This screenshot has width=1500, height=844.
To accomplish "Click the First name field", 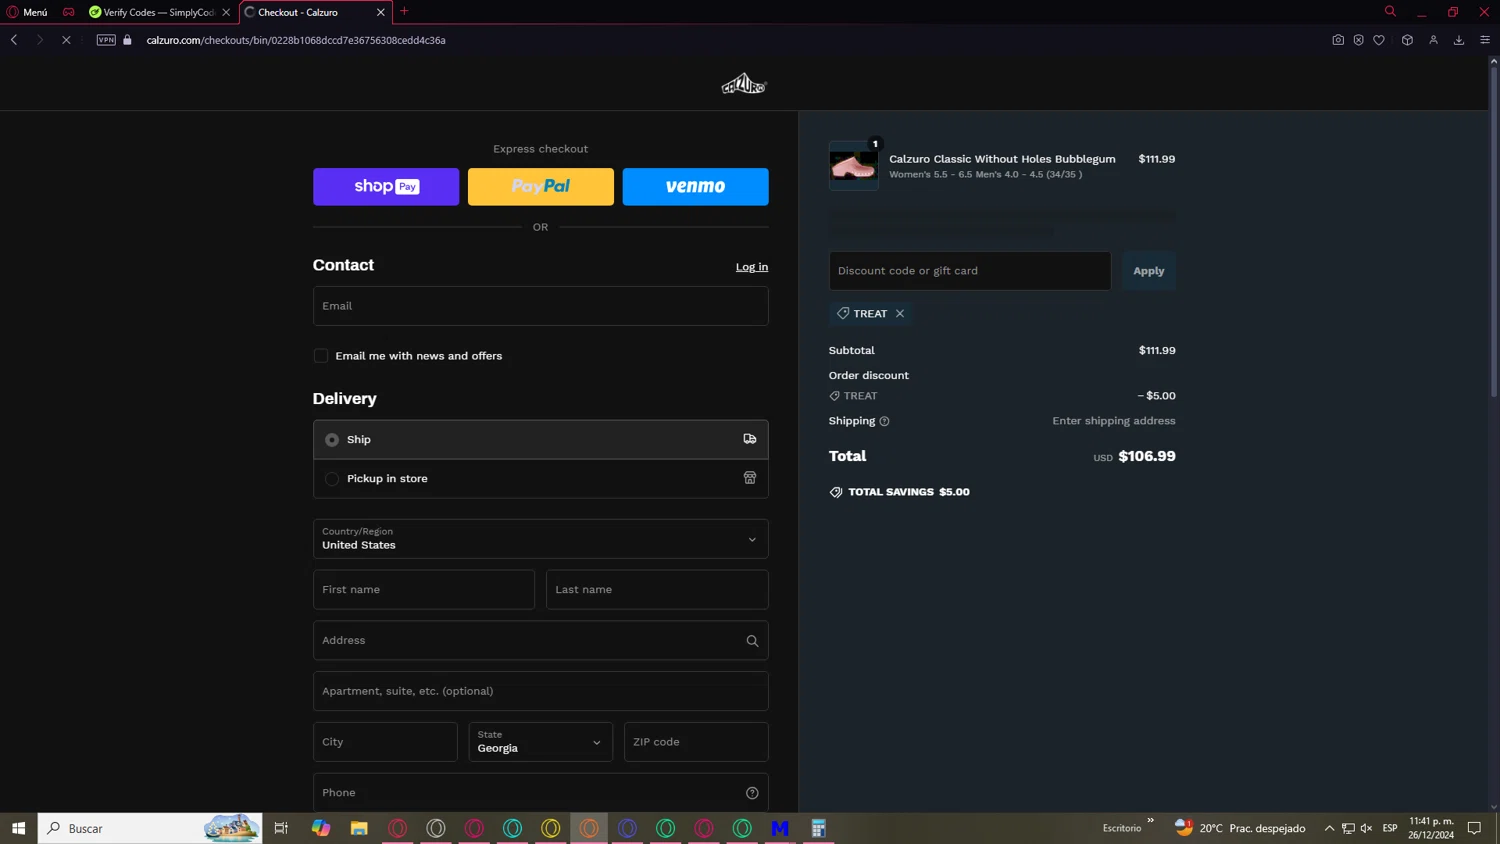I will pos(424,590).
